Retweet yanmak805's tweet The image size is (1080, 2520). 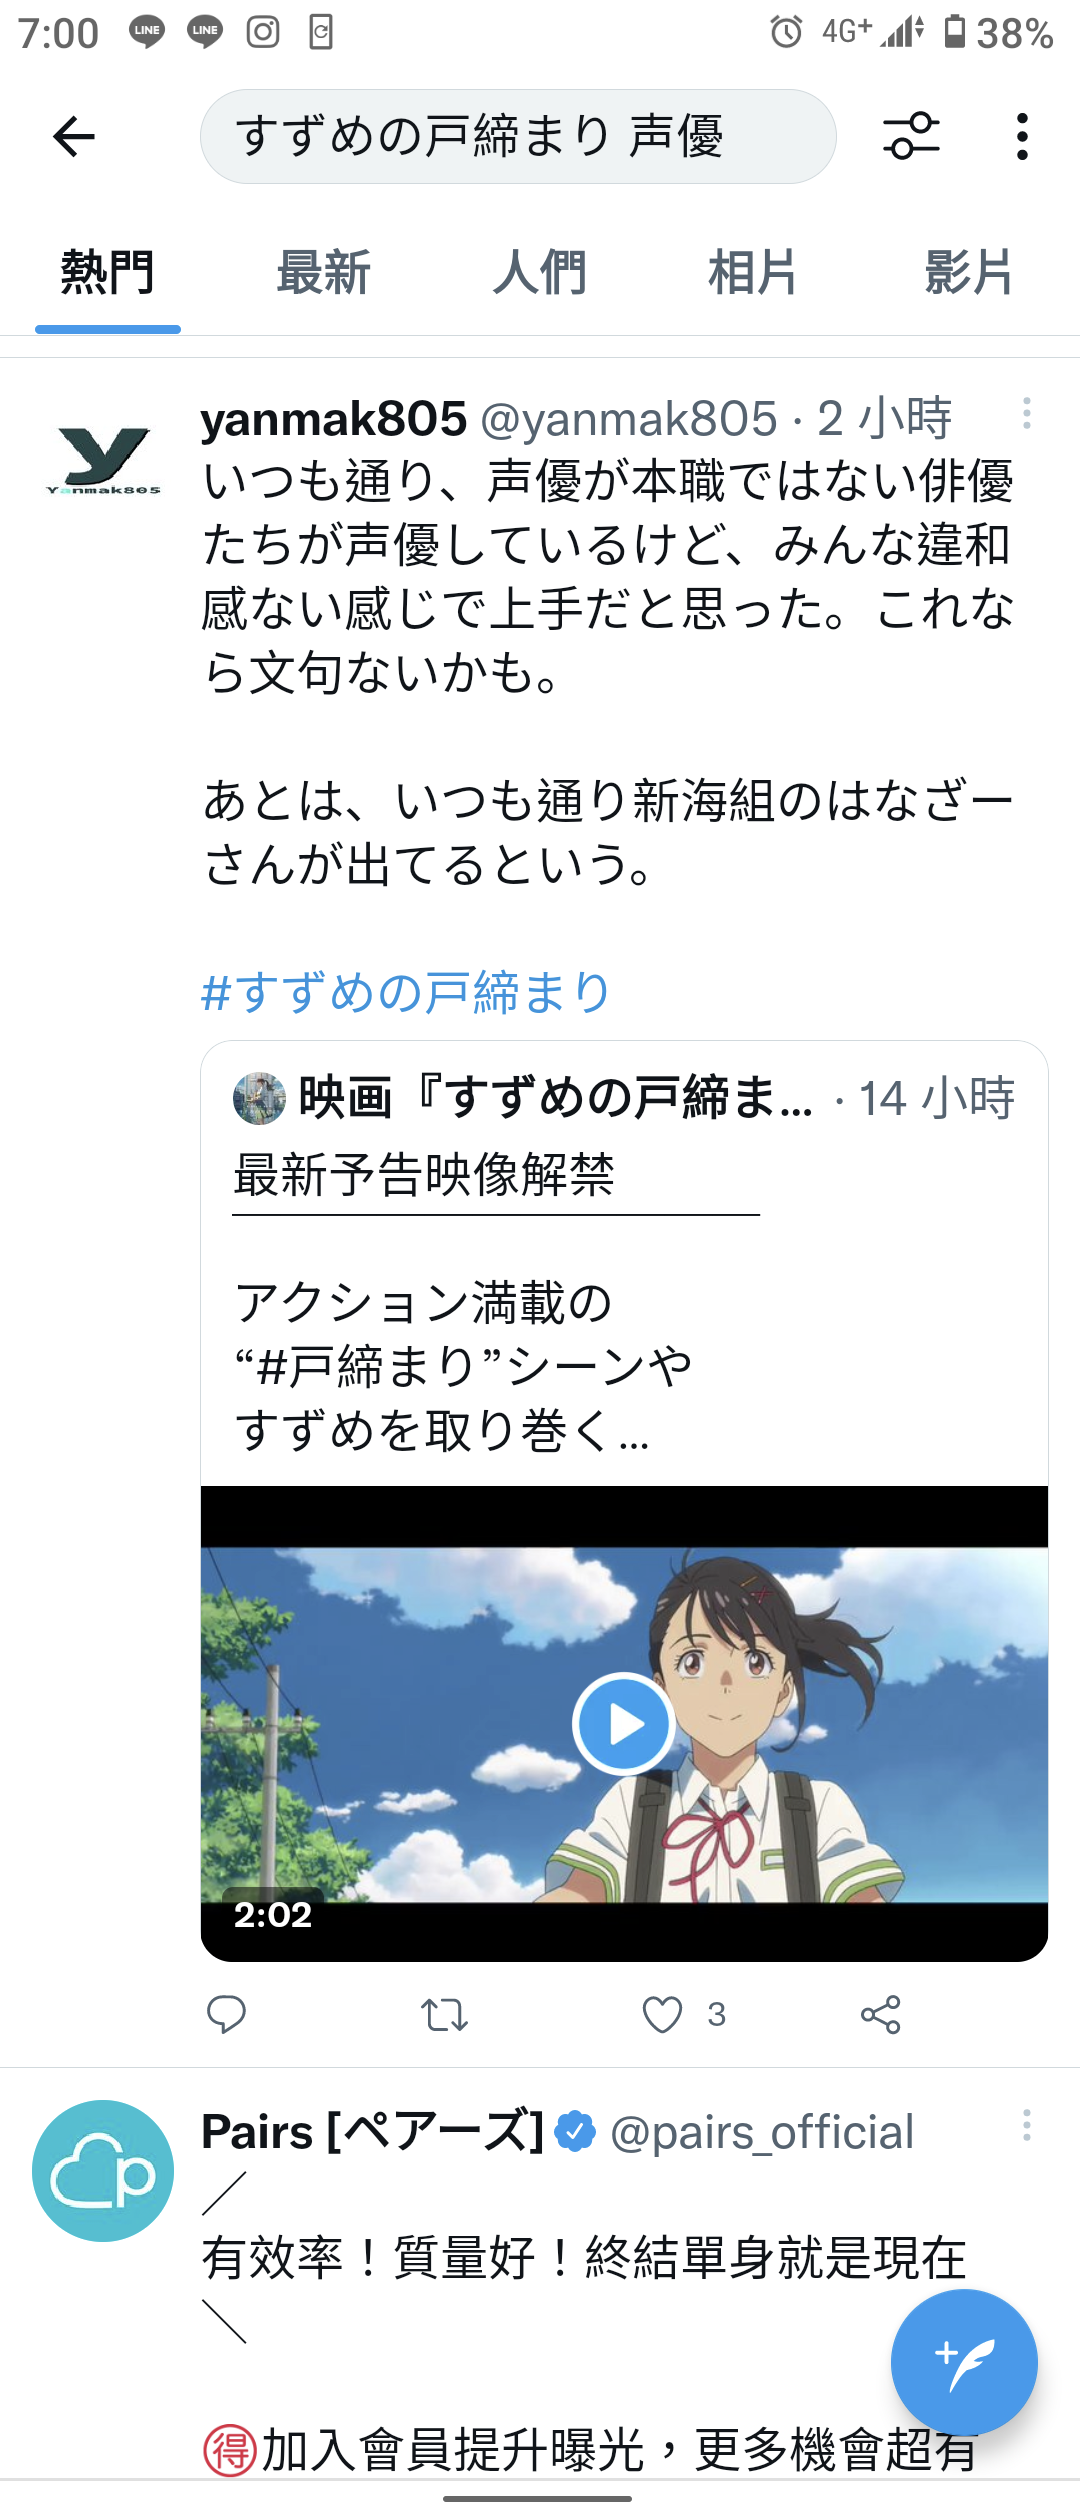tap(444, 2014)
